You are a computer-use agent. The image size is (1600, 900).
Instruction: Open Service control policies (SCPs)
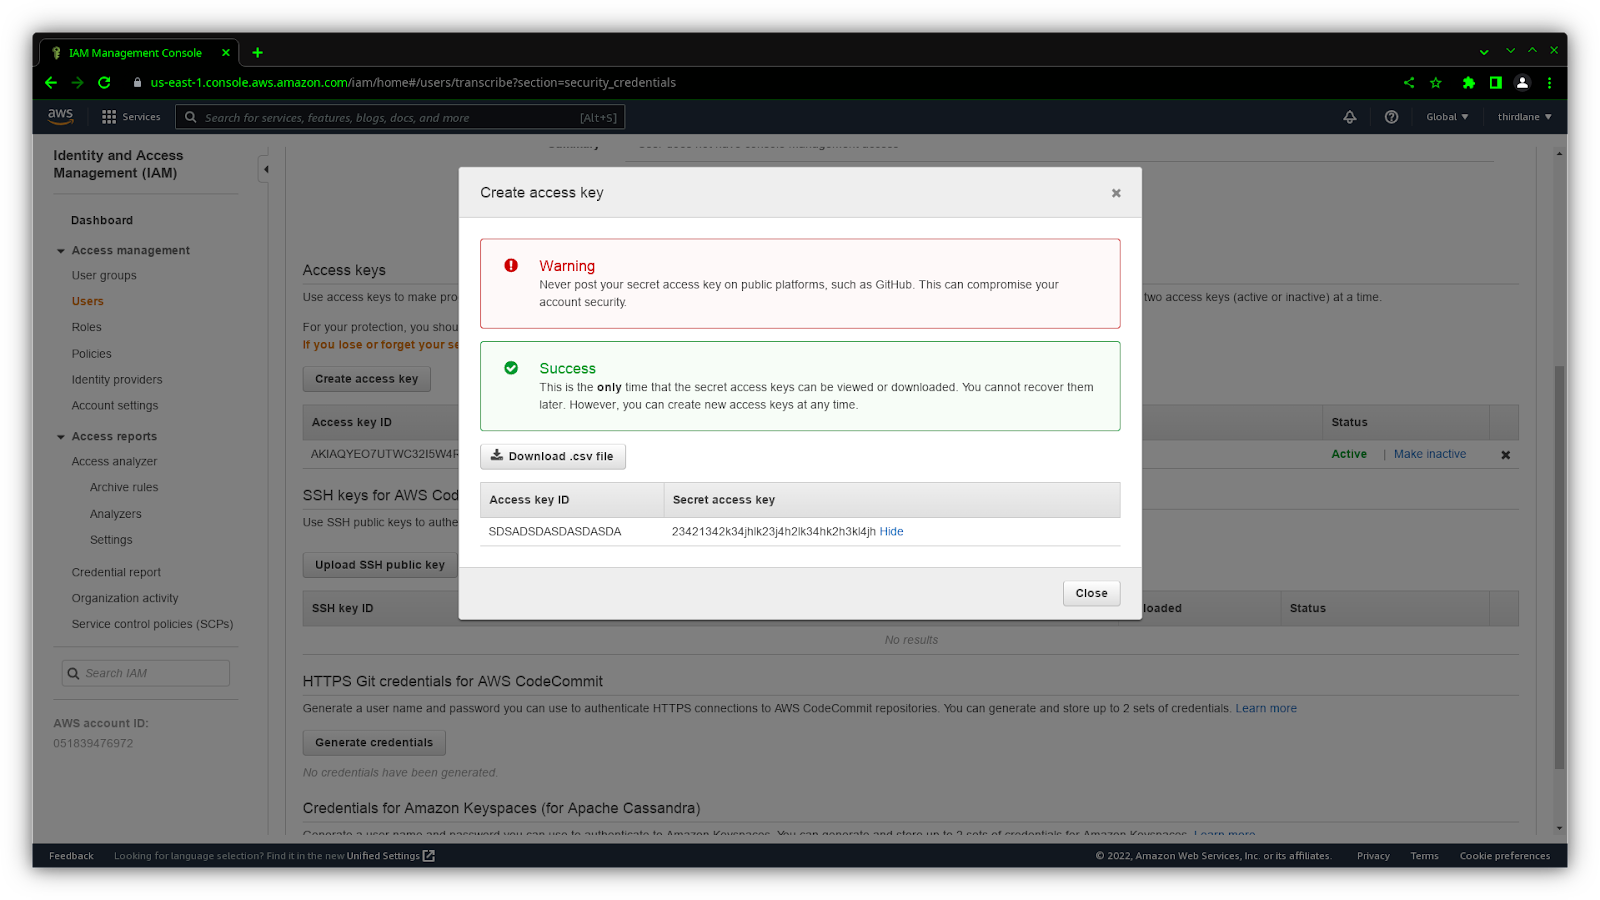(x=152, y=624)
